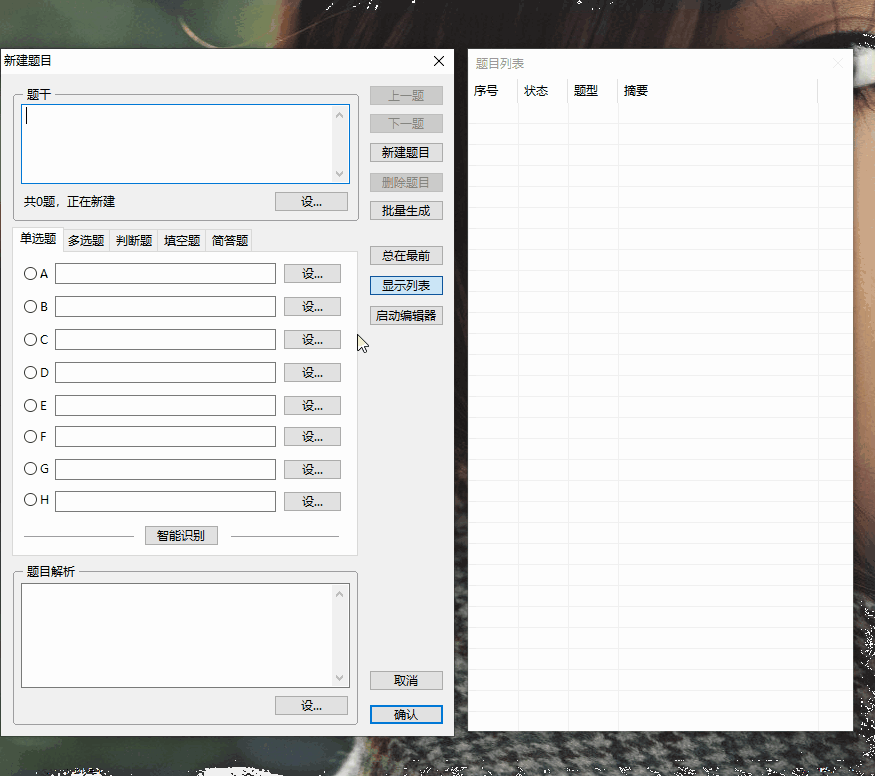Go to the 填空题 tab

pyautogui.click(x=182, y=240)
